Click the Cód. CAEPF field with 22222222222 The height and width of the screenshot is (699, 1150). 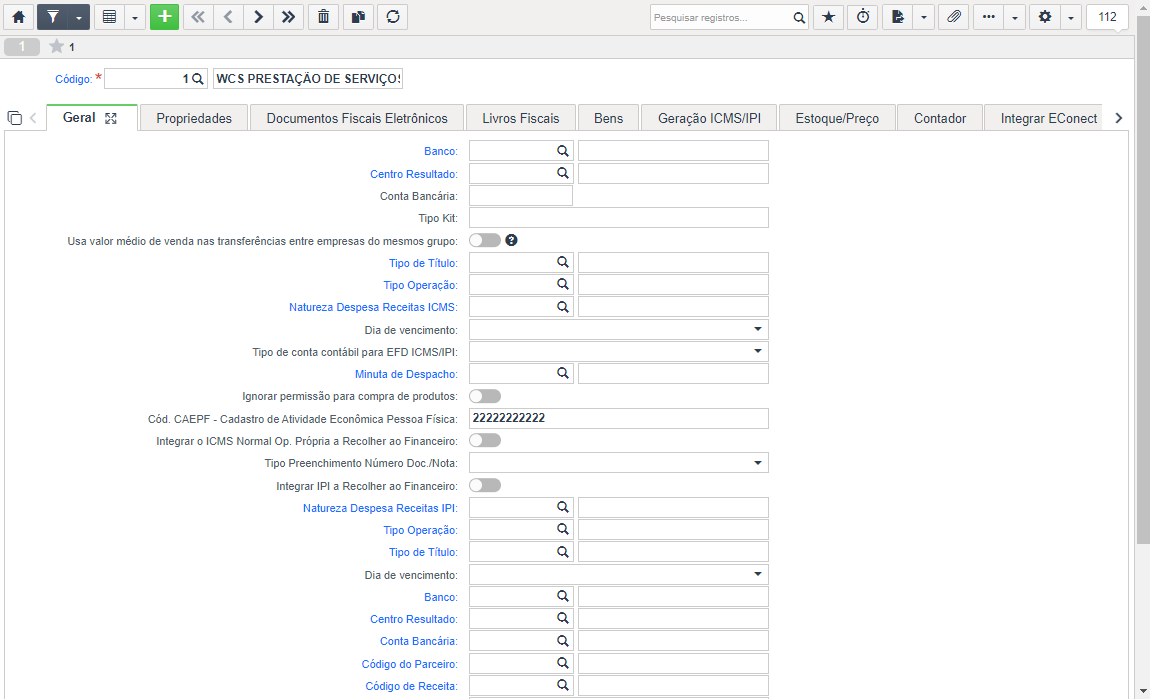(x=619, y=418)
